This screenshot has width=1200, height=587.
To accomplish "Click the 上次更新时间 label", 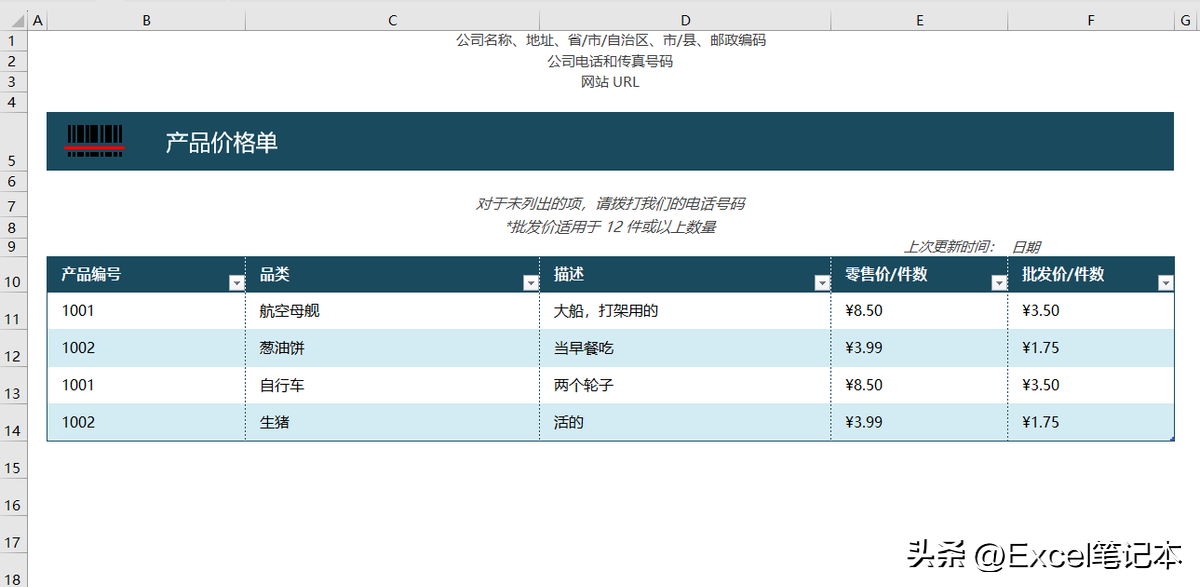I will click(x=950, y=247).
